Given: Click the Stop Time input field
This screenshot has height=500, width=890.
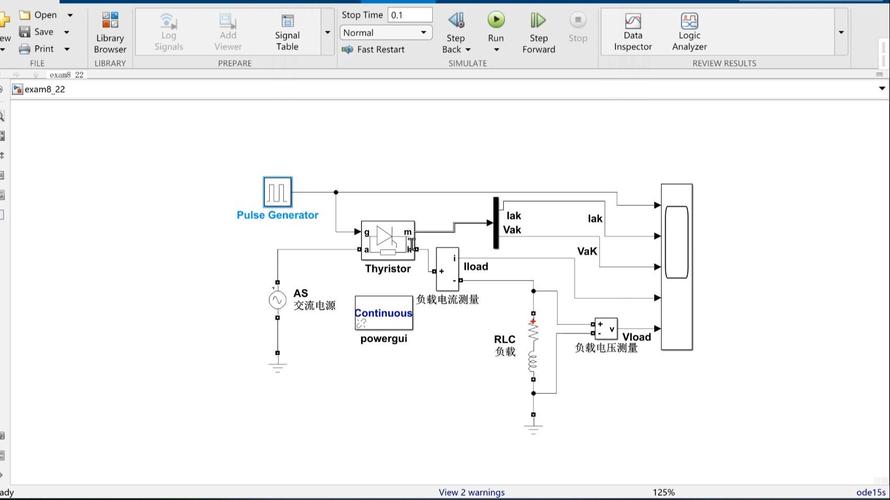Looking at the screenshot, I should coord(410,15).
